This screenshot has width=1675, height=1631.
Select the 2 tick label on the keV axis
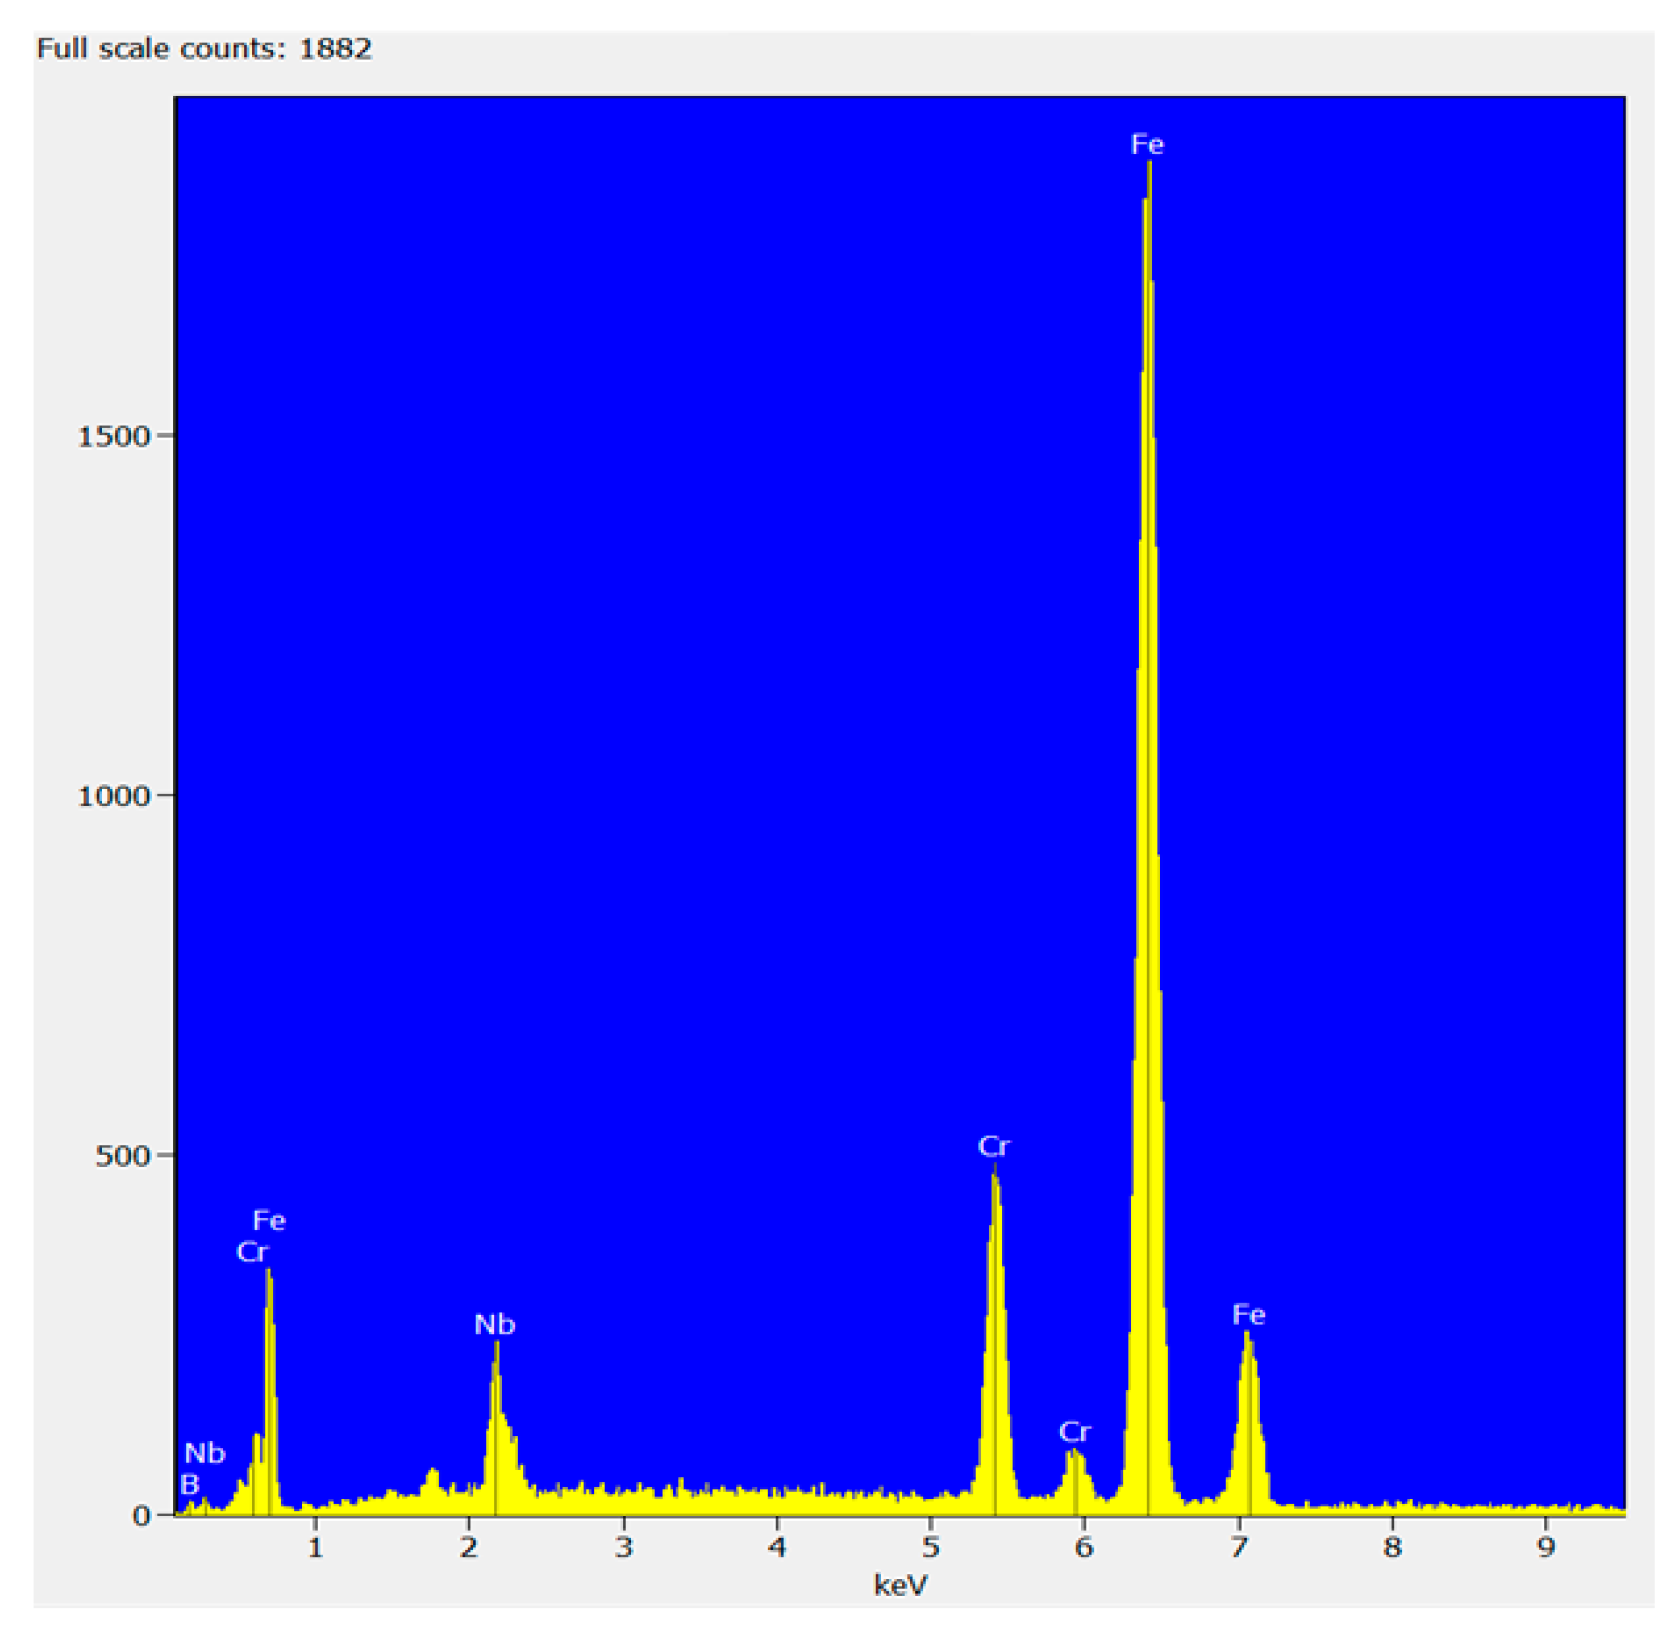pyautogui.click(x=469, y=1547)
